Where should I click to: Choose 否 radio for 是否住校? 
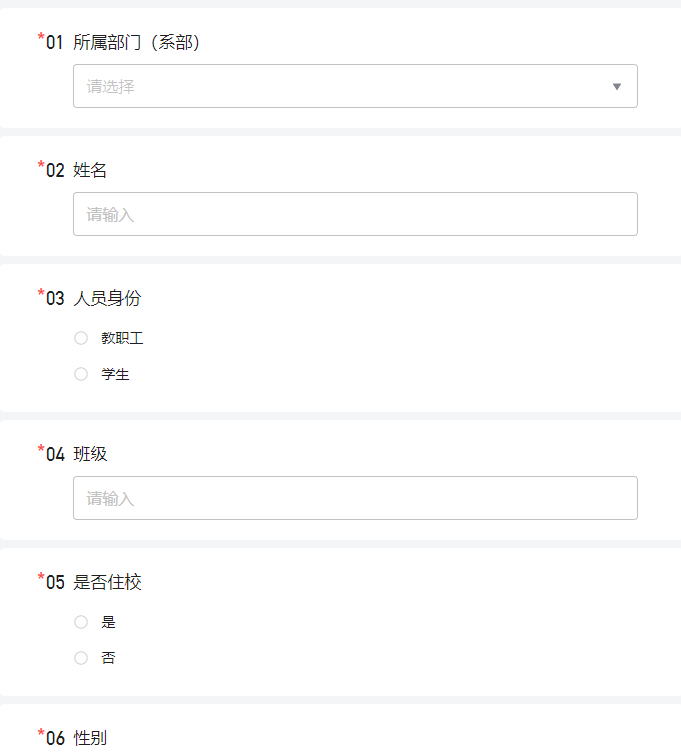pyautogui.click(x=81, y=658)
